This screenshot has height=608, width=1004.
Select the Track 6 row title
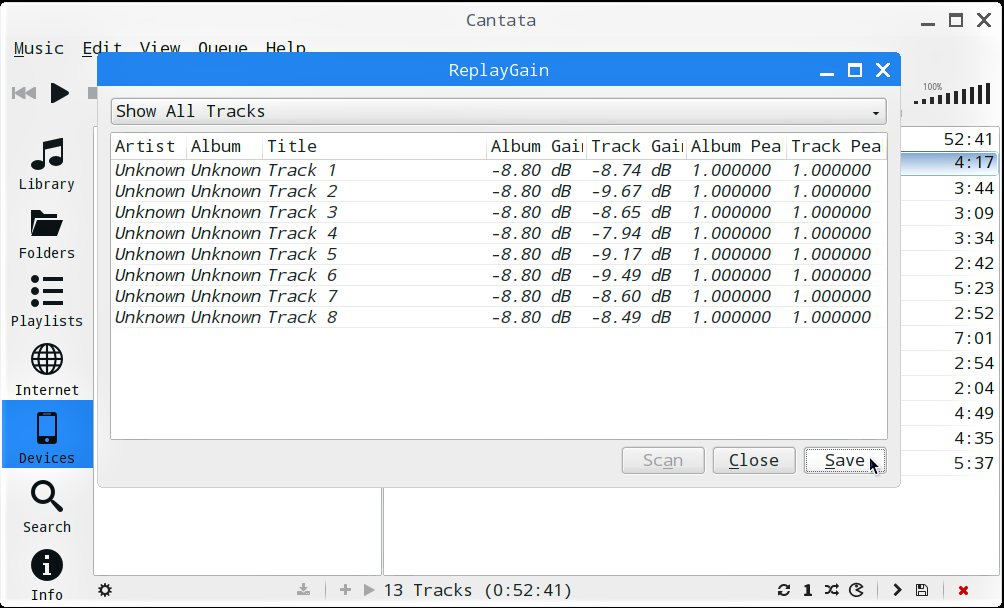click(302, 276)
